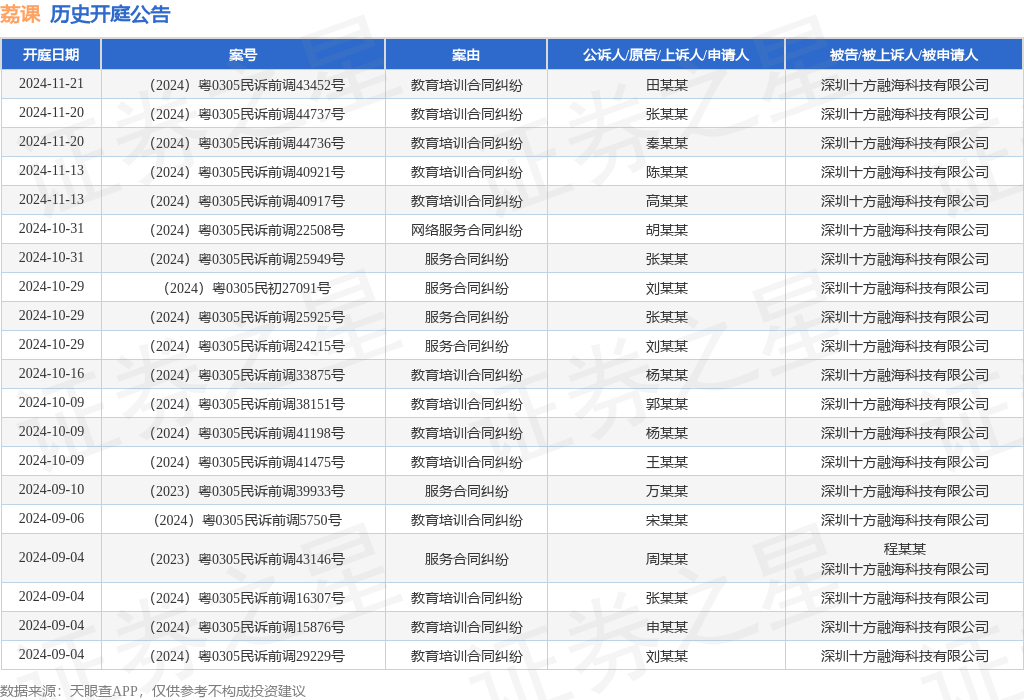The width and height of the screenshot is (1024, 700).
Task: Click 深圳十方融海科技有限公司 in the top row
Action: tap(903, 84)
